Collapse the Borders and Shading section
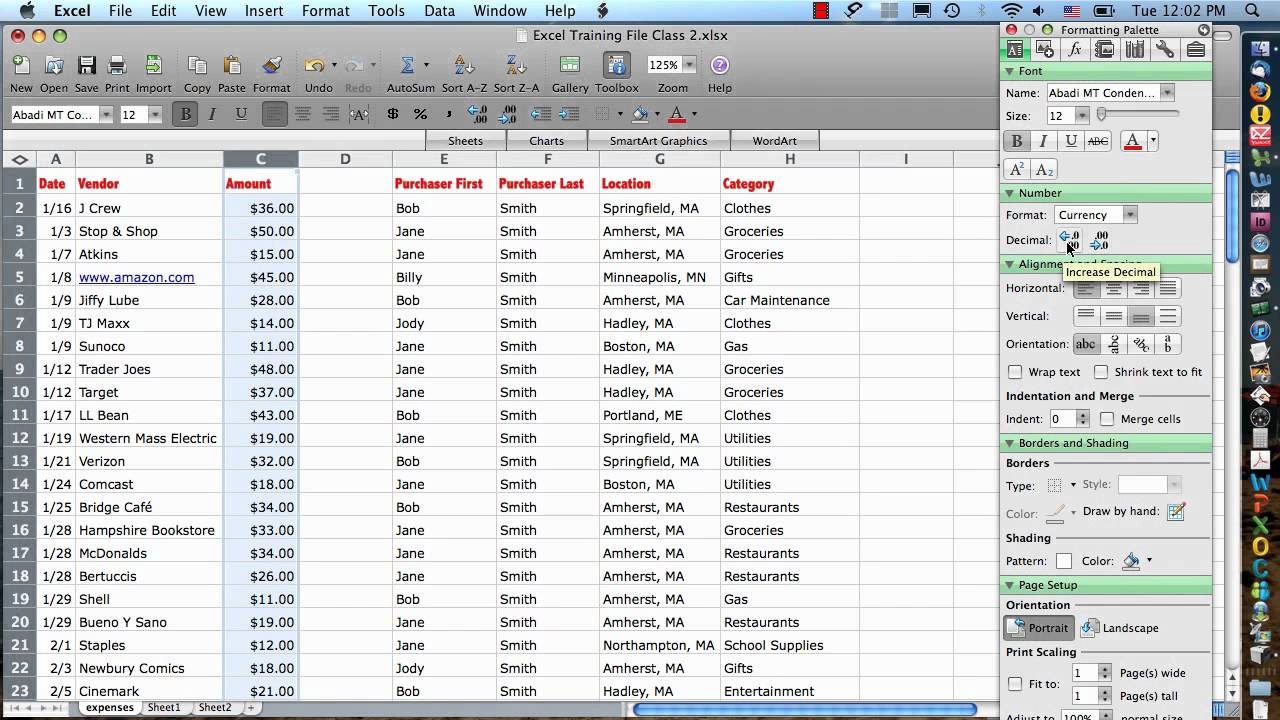Screen dimensions: 1280x720 pyautogui.click(x=1010, y=443)
